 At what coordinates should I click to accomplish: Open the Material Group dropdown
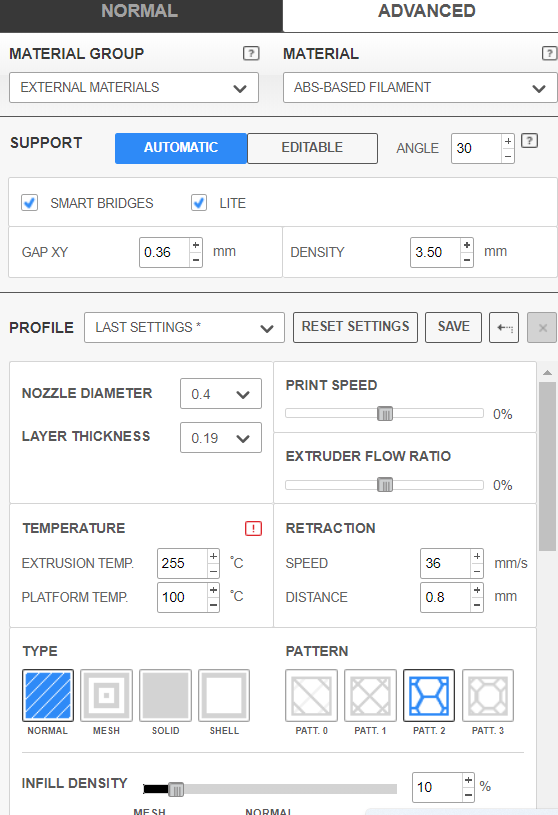pyautogui.click(x=134, y=87)
